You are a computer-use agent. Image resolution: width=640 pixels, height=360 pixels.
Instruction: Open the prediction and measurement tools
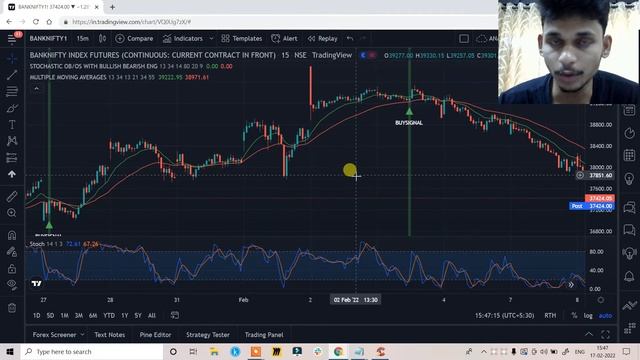point(12,158)
